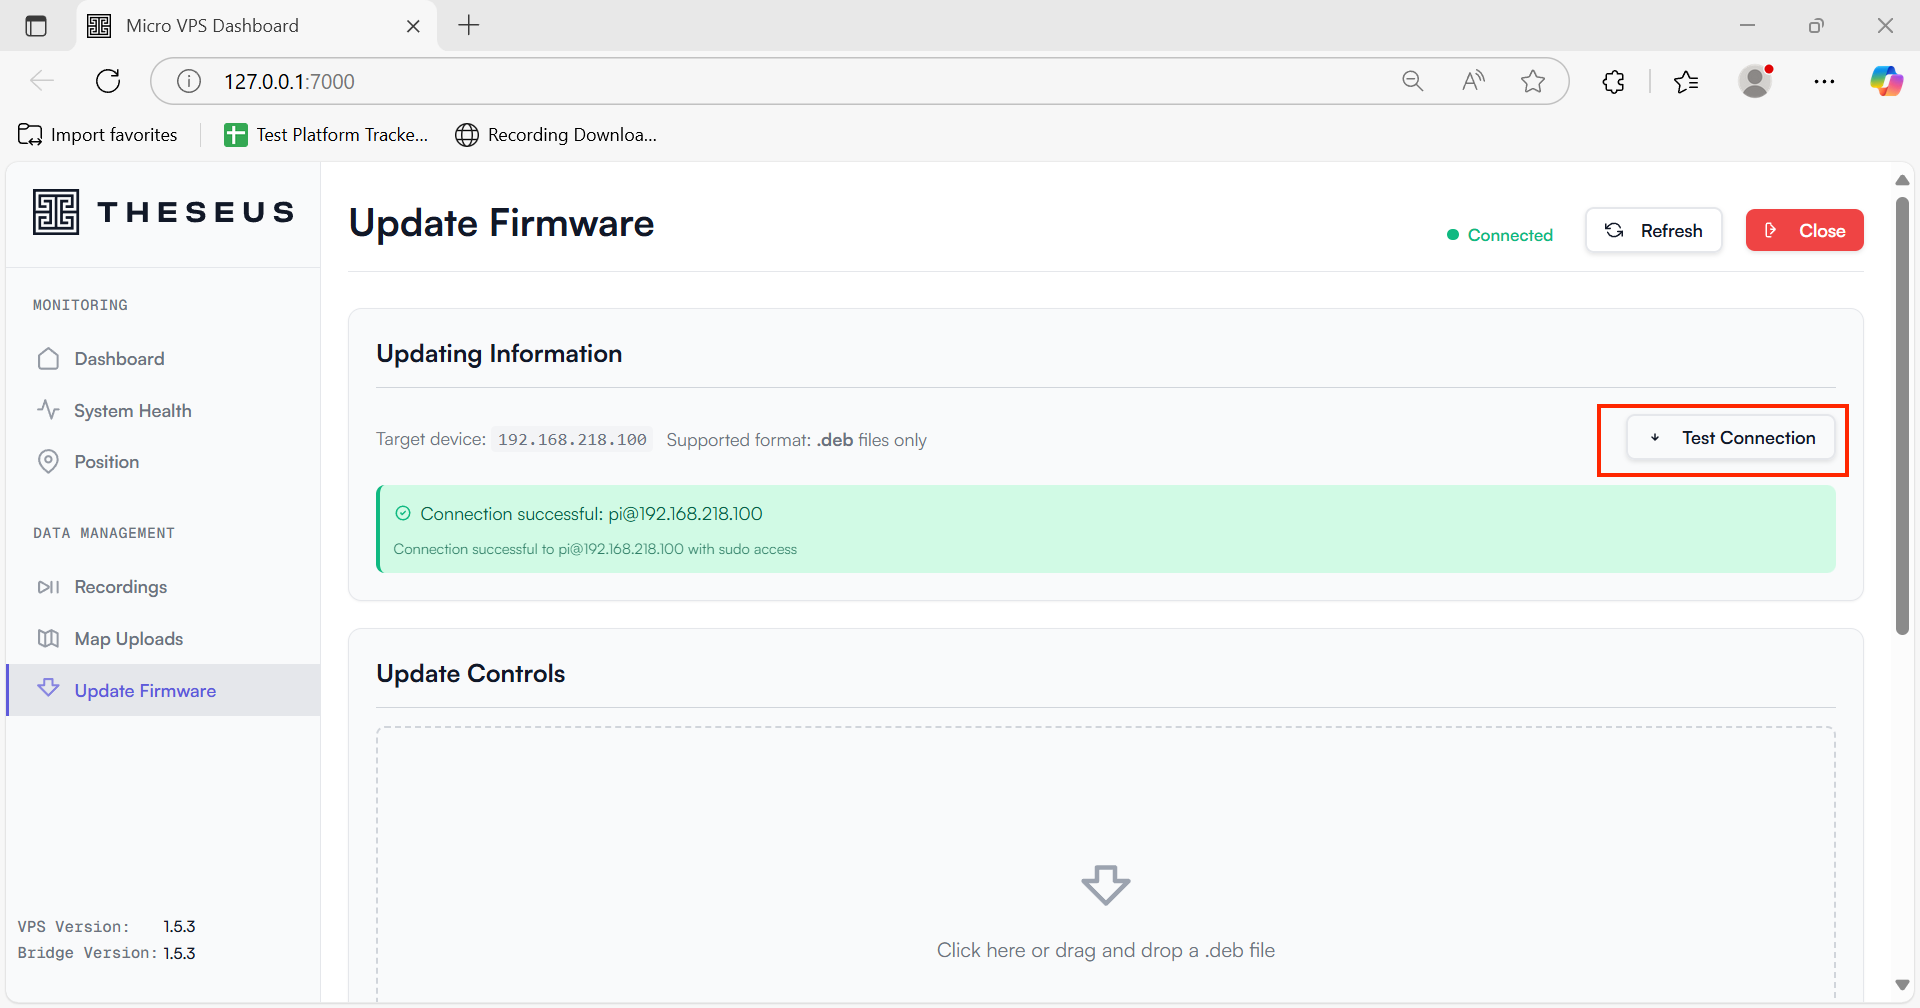
Task: Click the Theseus labyrinth logo icon
Action: coord(56,212)
